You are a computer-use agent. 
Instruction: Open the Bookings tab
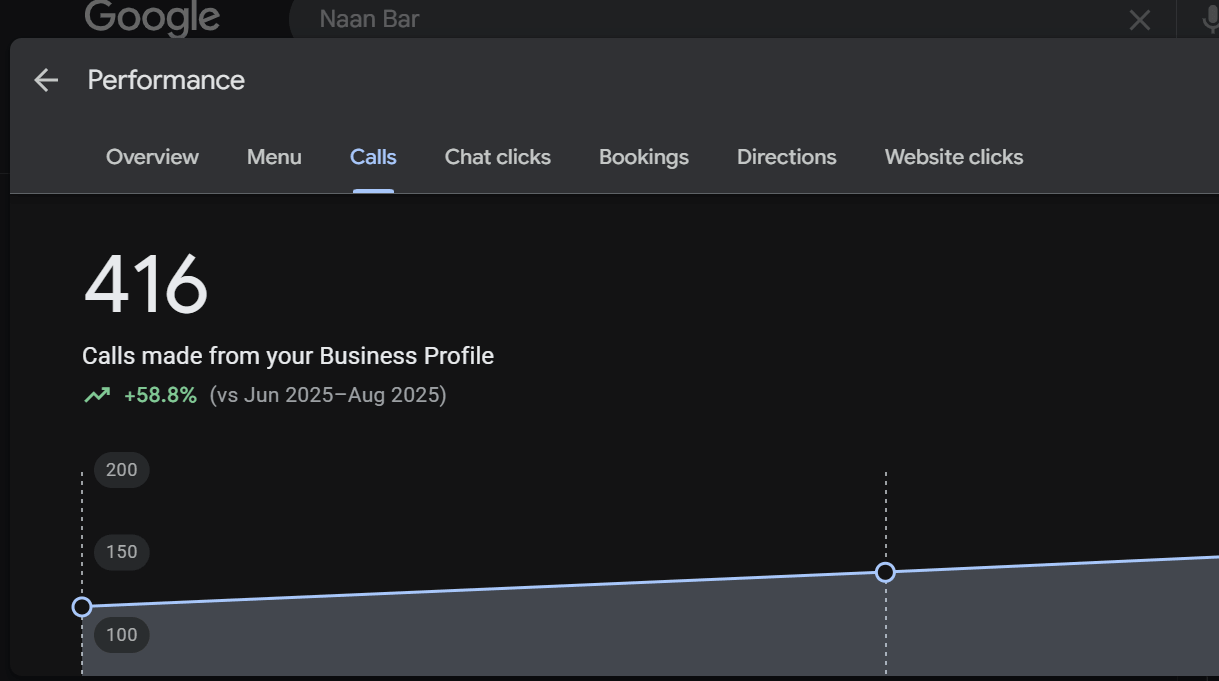(644, 157)
